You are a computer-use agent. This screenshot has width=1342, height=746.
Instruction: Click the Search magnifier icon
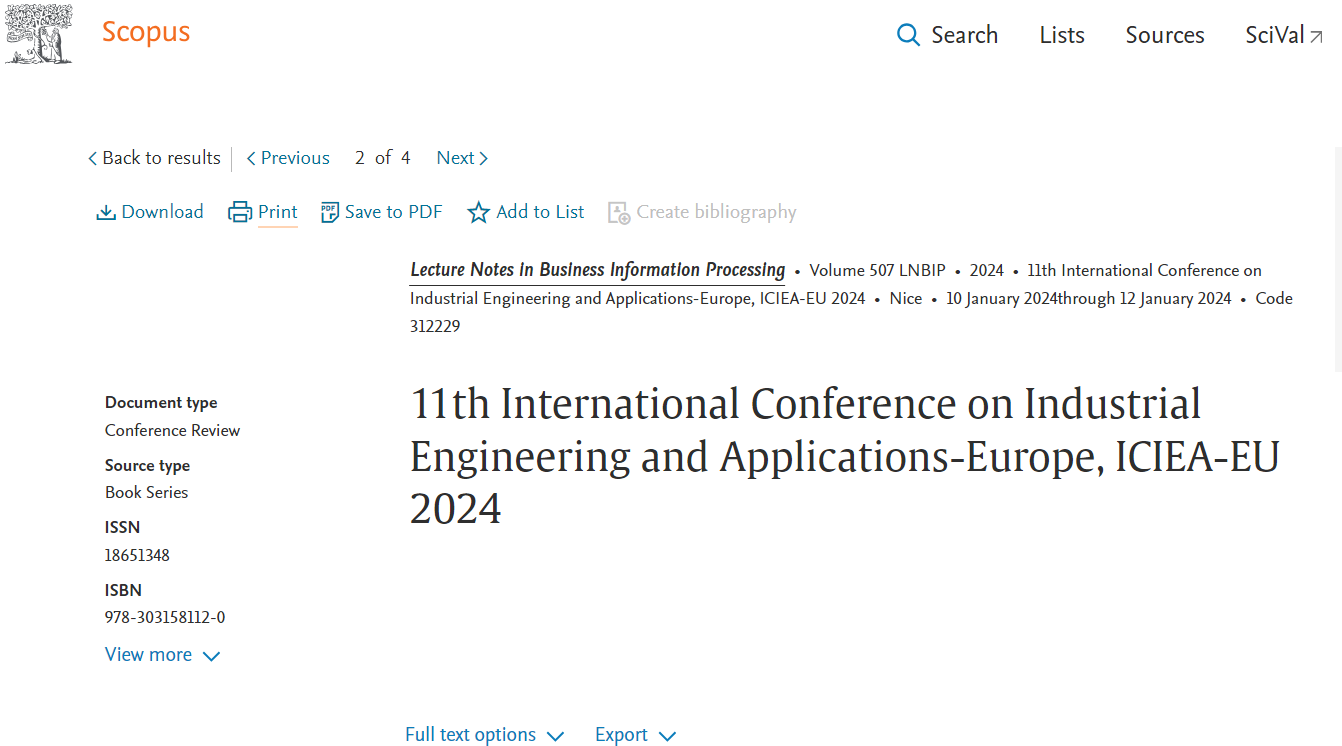click(908, 36)
